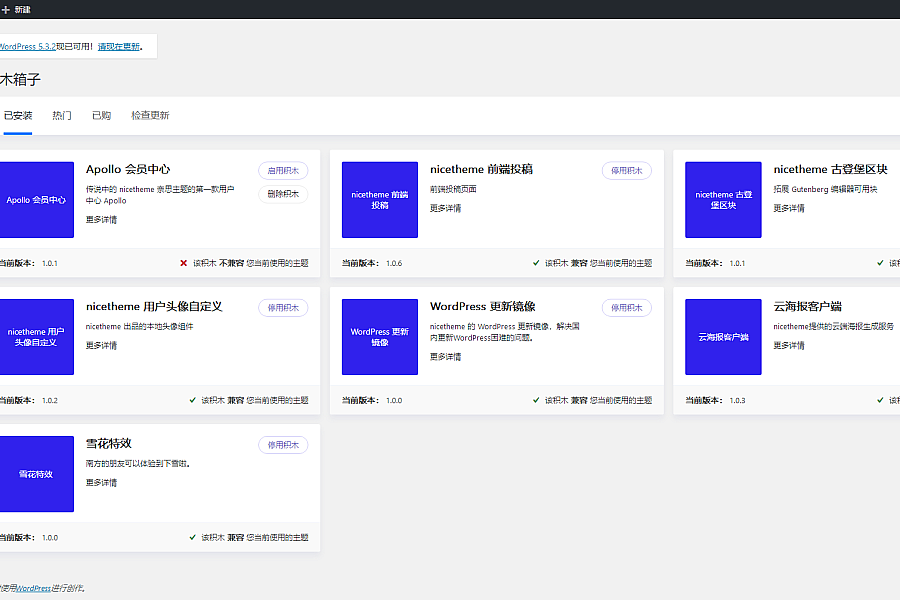Click the 云海报客户端 thumbnail

pyautogui.click(x=723, y=337)
